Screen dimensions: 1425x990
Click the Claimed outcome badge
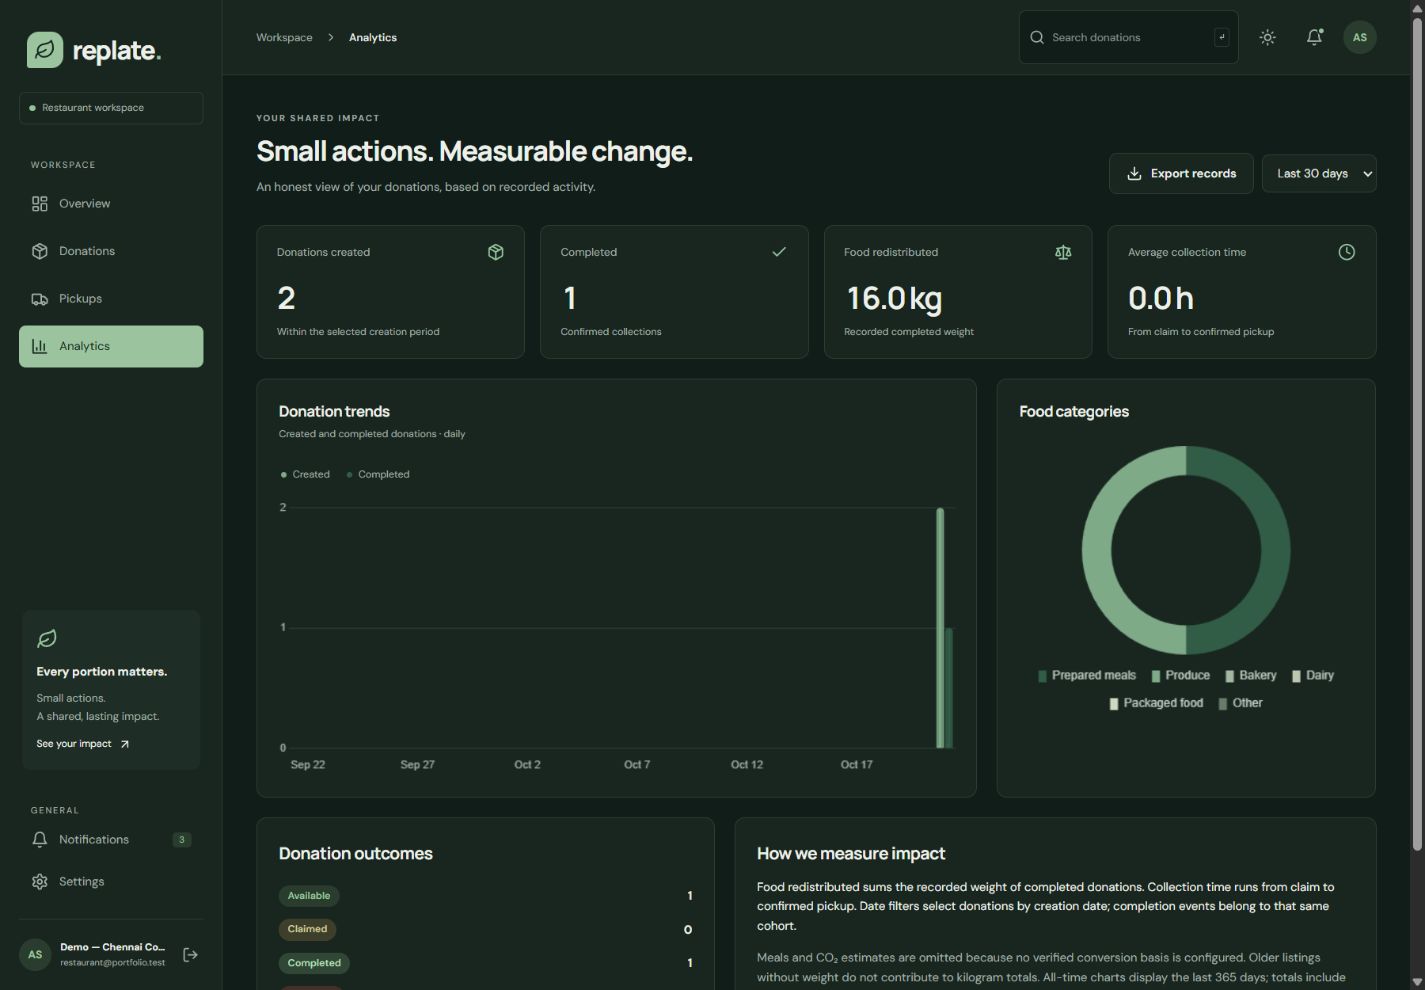(x=307, y=929)
